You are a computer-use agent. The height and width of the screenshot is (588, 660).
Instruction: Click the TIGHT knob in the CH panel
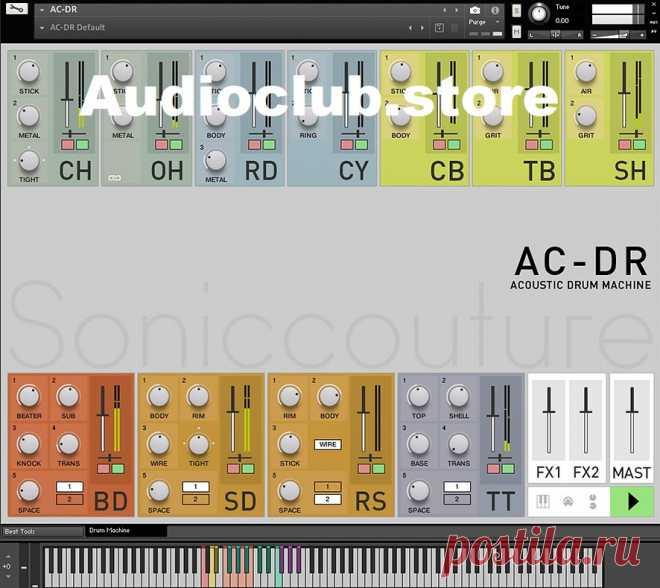tap(29, 161)
